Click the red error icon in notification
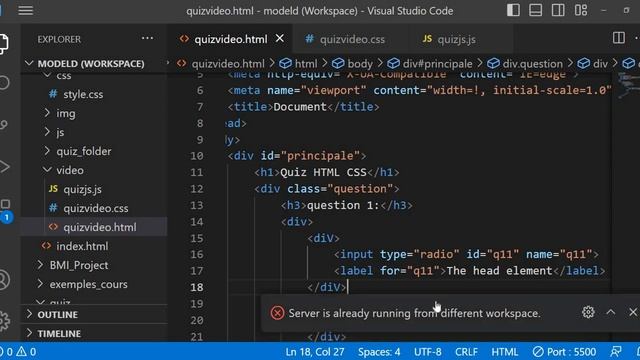The width and height of the screenshot is (640, 360). tap(277, 313)
